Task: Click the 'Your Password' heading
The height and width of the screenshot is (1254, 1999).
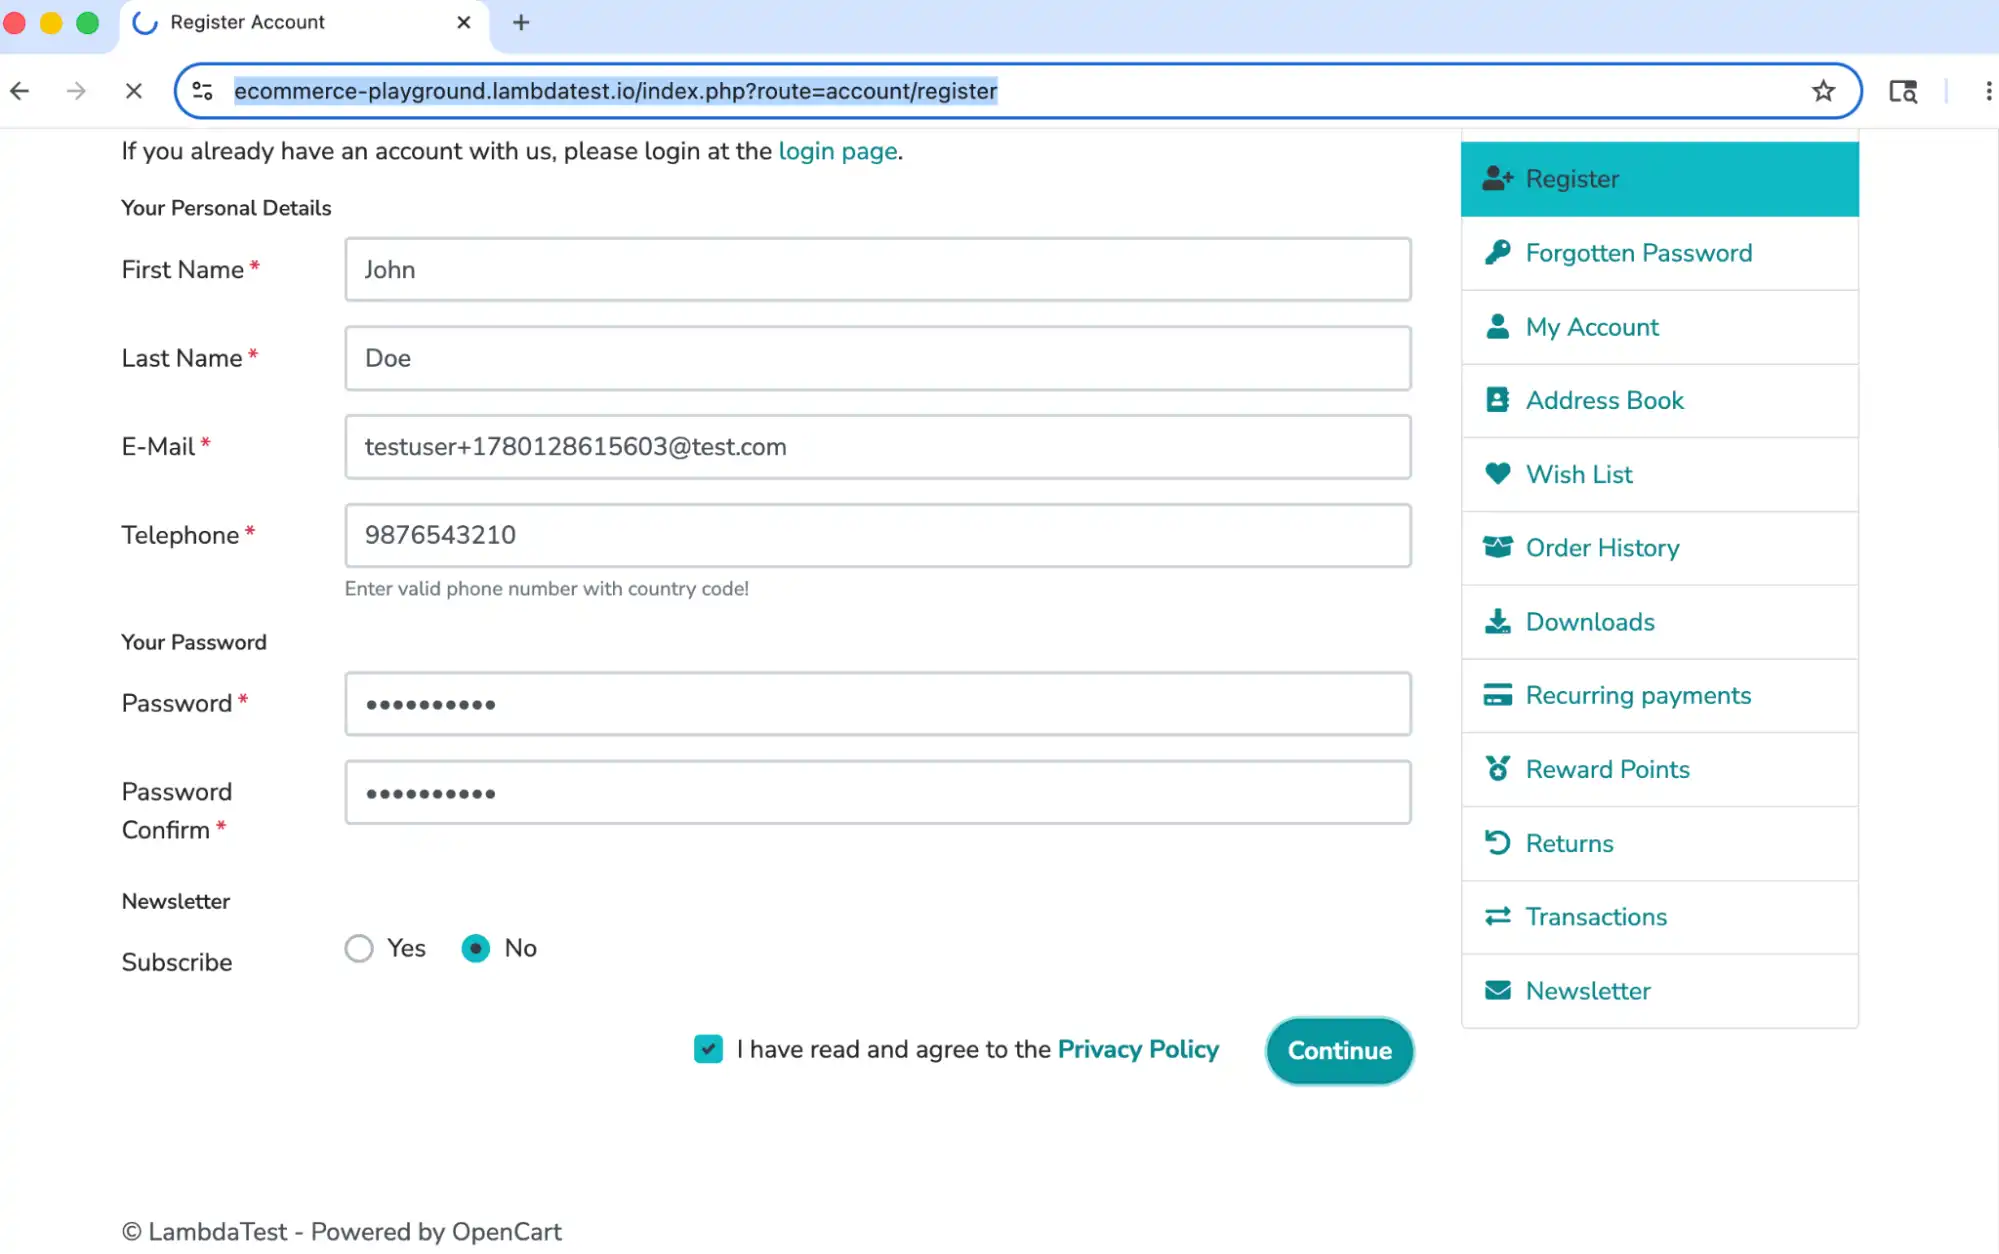Action: tap(194, 642)
